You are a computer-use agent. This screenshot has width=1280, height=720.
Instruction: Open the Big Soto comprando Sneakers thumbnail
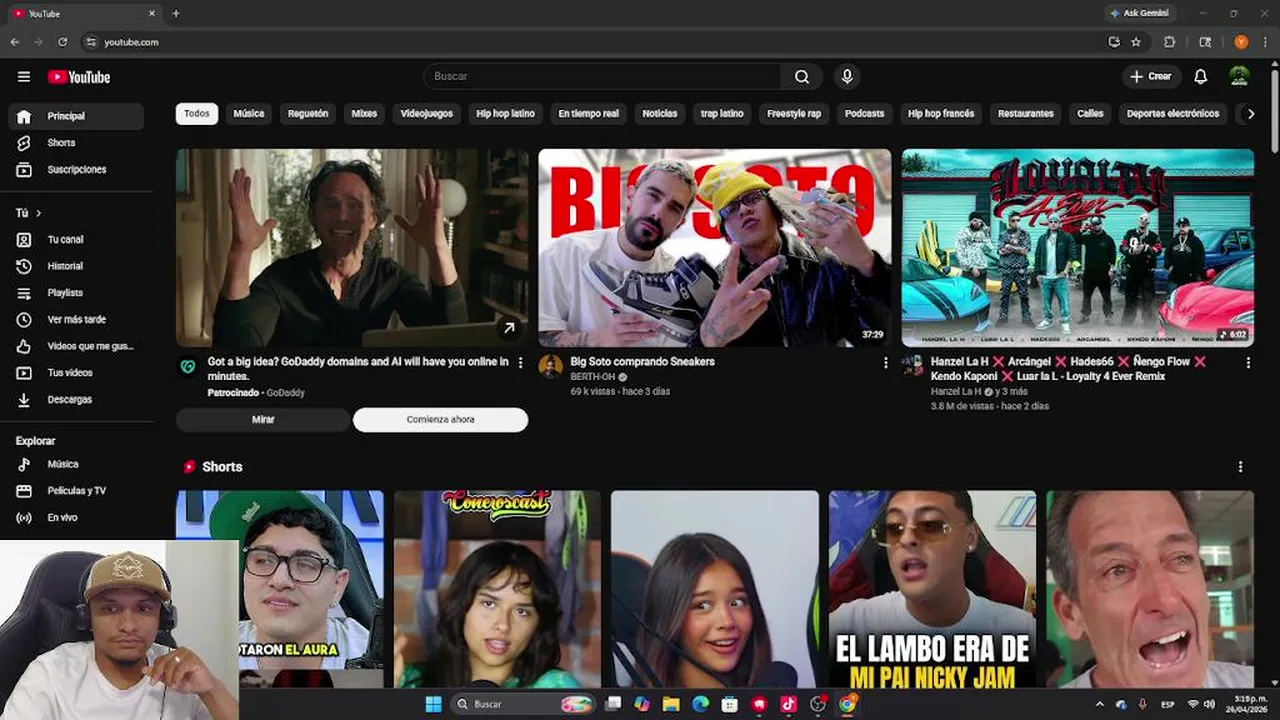click(x=714, y=247)
